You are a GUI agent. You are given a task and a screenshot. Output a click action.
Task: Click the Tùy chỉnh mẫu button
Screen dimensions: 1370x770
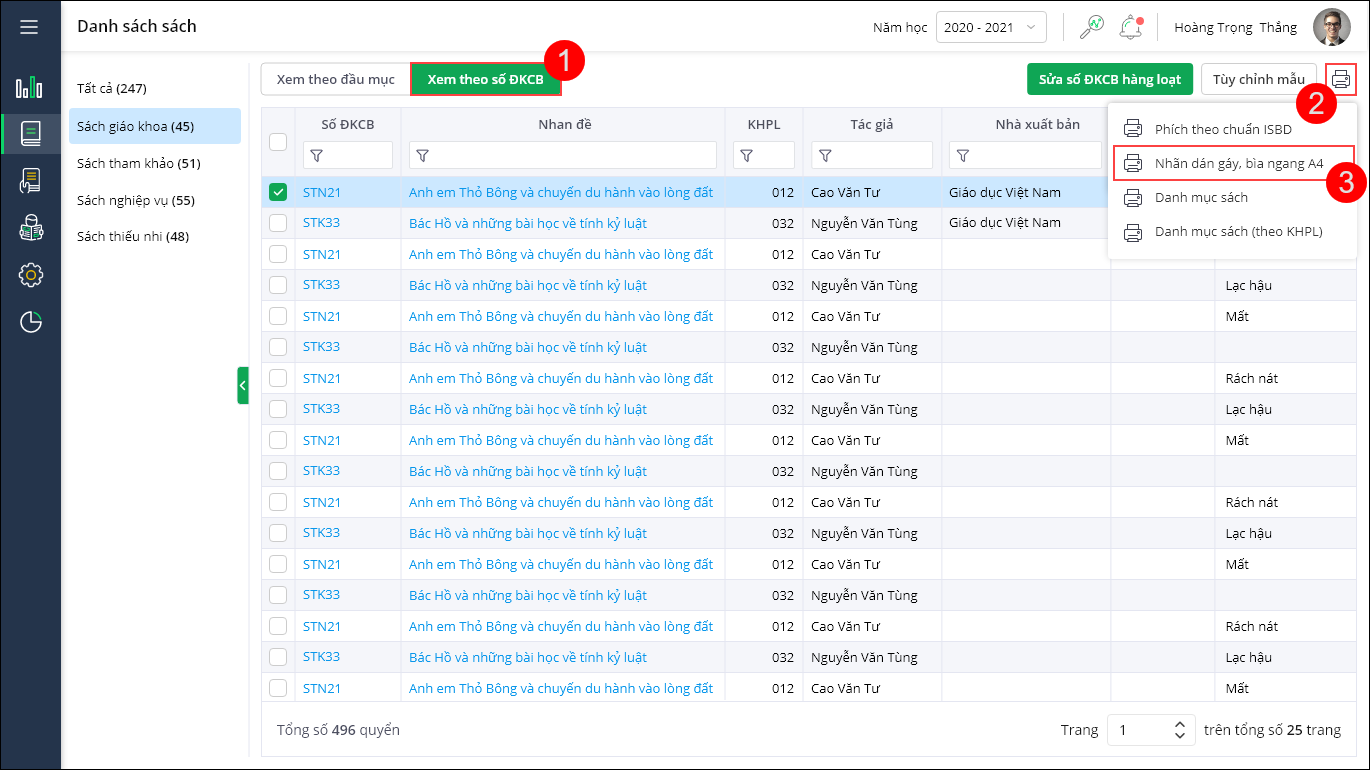(1259, 79)
